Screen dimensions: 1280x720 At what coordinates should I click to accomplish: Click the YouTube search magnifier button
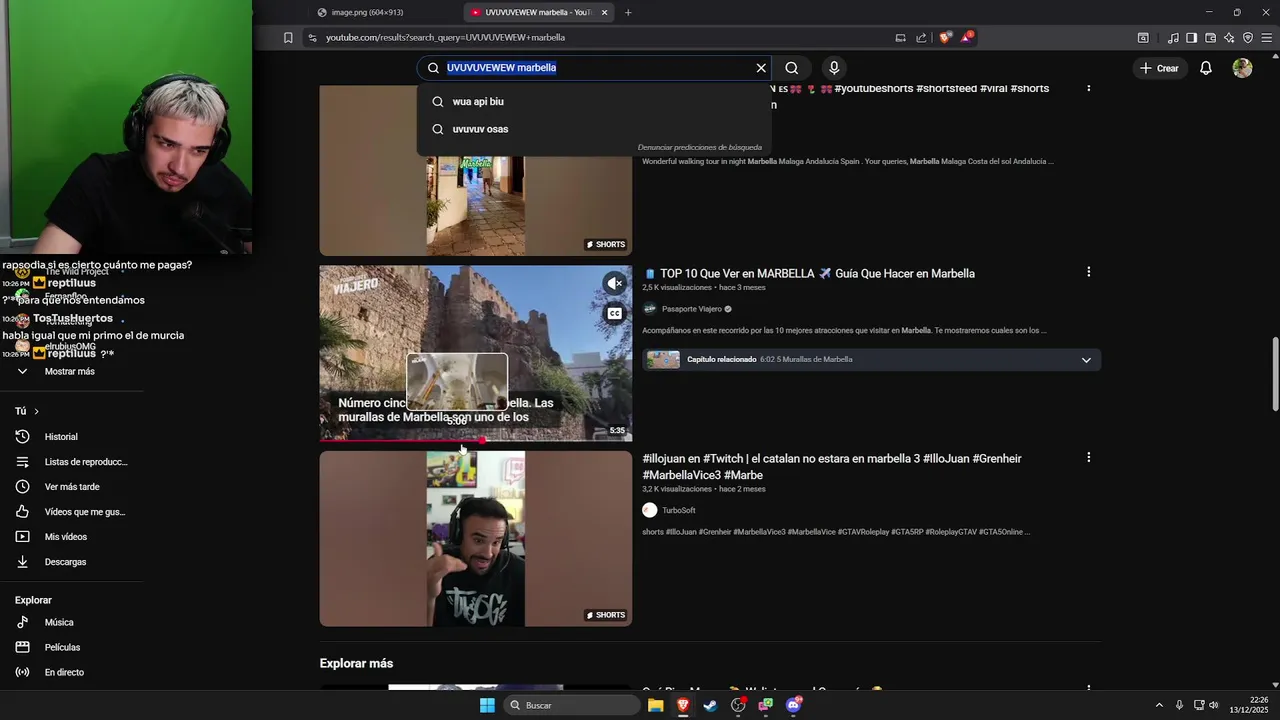791,68
